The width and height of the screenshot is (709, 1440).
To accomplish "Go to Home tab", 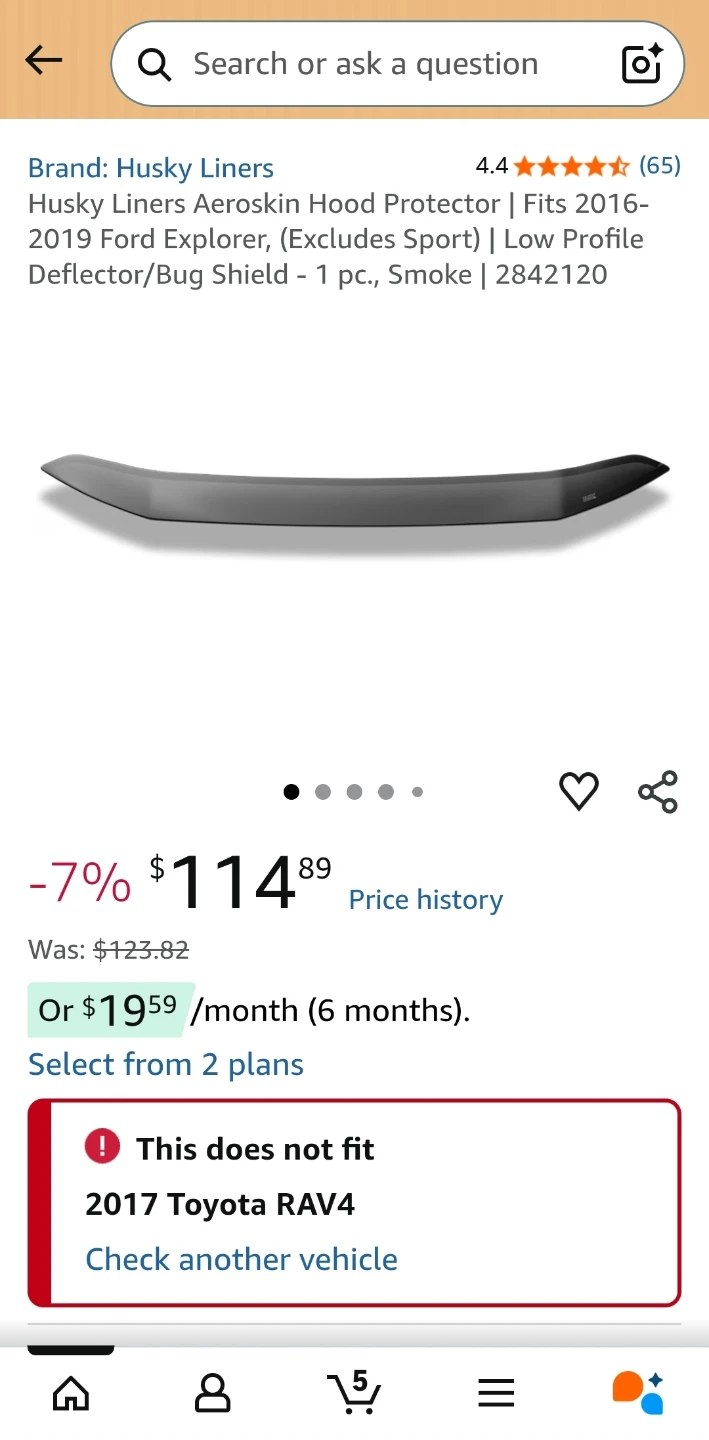I will click(x=71, y=1393).
